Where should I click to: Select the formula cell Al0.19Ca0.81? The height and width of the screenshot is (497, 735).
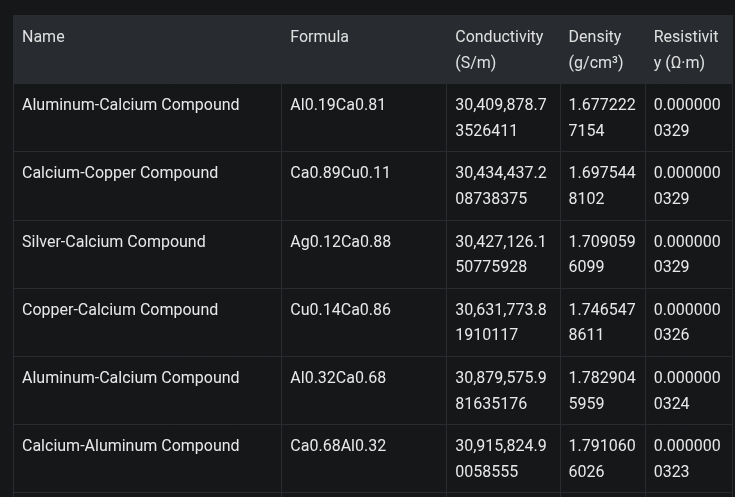(x=337, y=105)
